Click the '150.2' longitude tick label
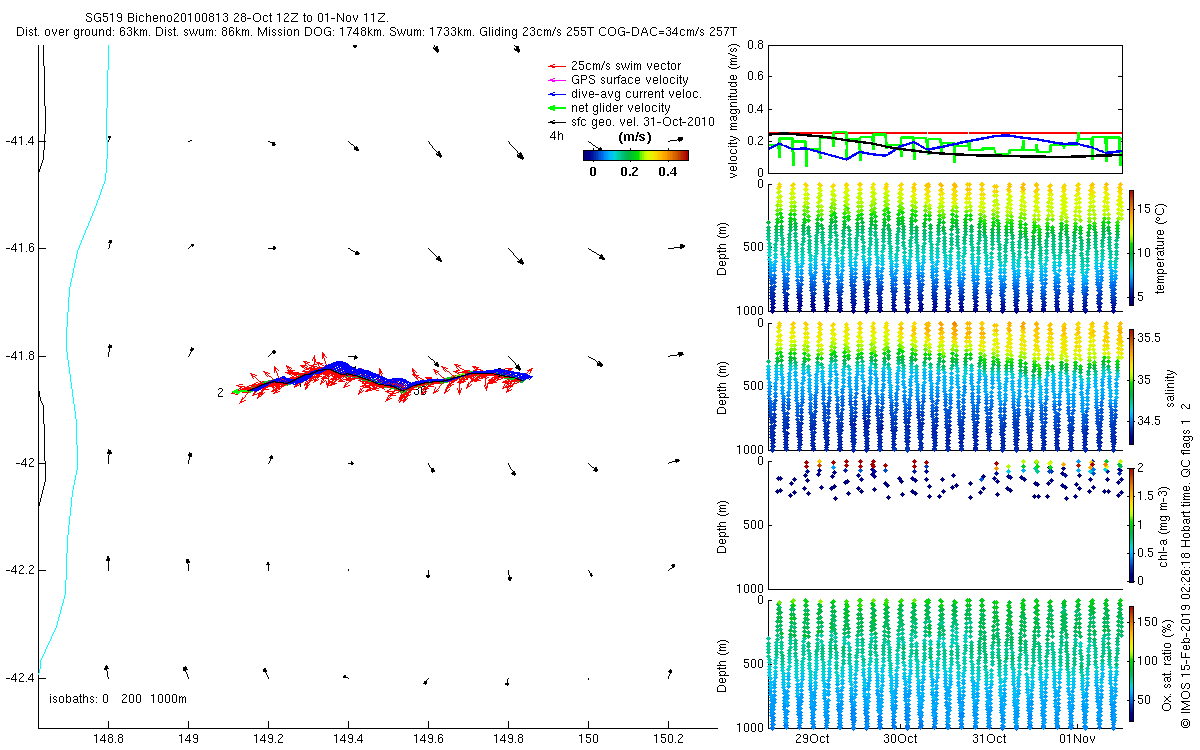Screen dimensions: 1200x750 [x=668, y=740]
